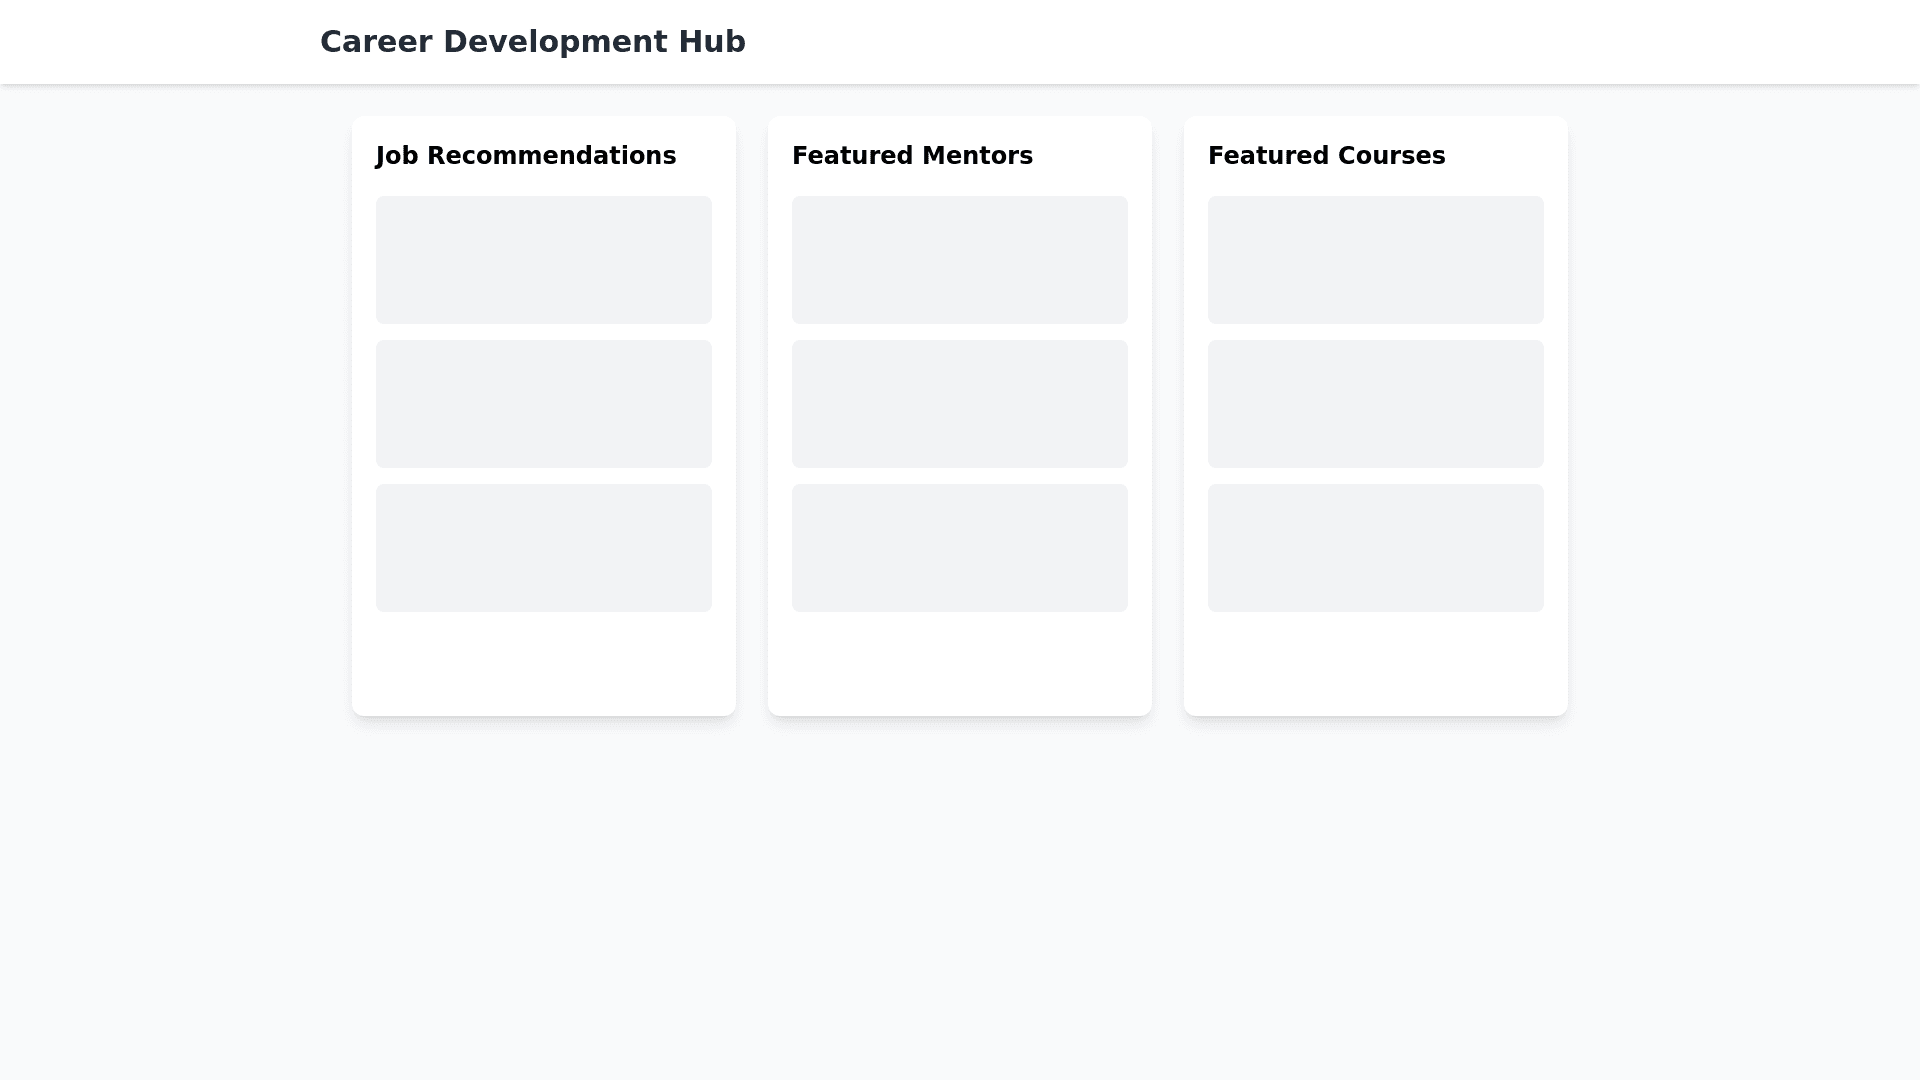This screenshot has width=1920, height=1080.
Task: Select the Job Recommendations heading
Action: point(526,155)
